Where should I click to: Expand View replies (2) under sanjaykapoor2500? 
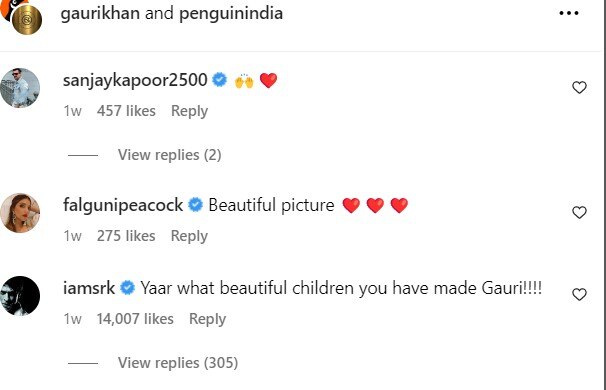(x=170, y=155)
